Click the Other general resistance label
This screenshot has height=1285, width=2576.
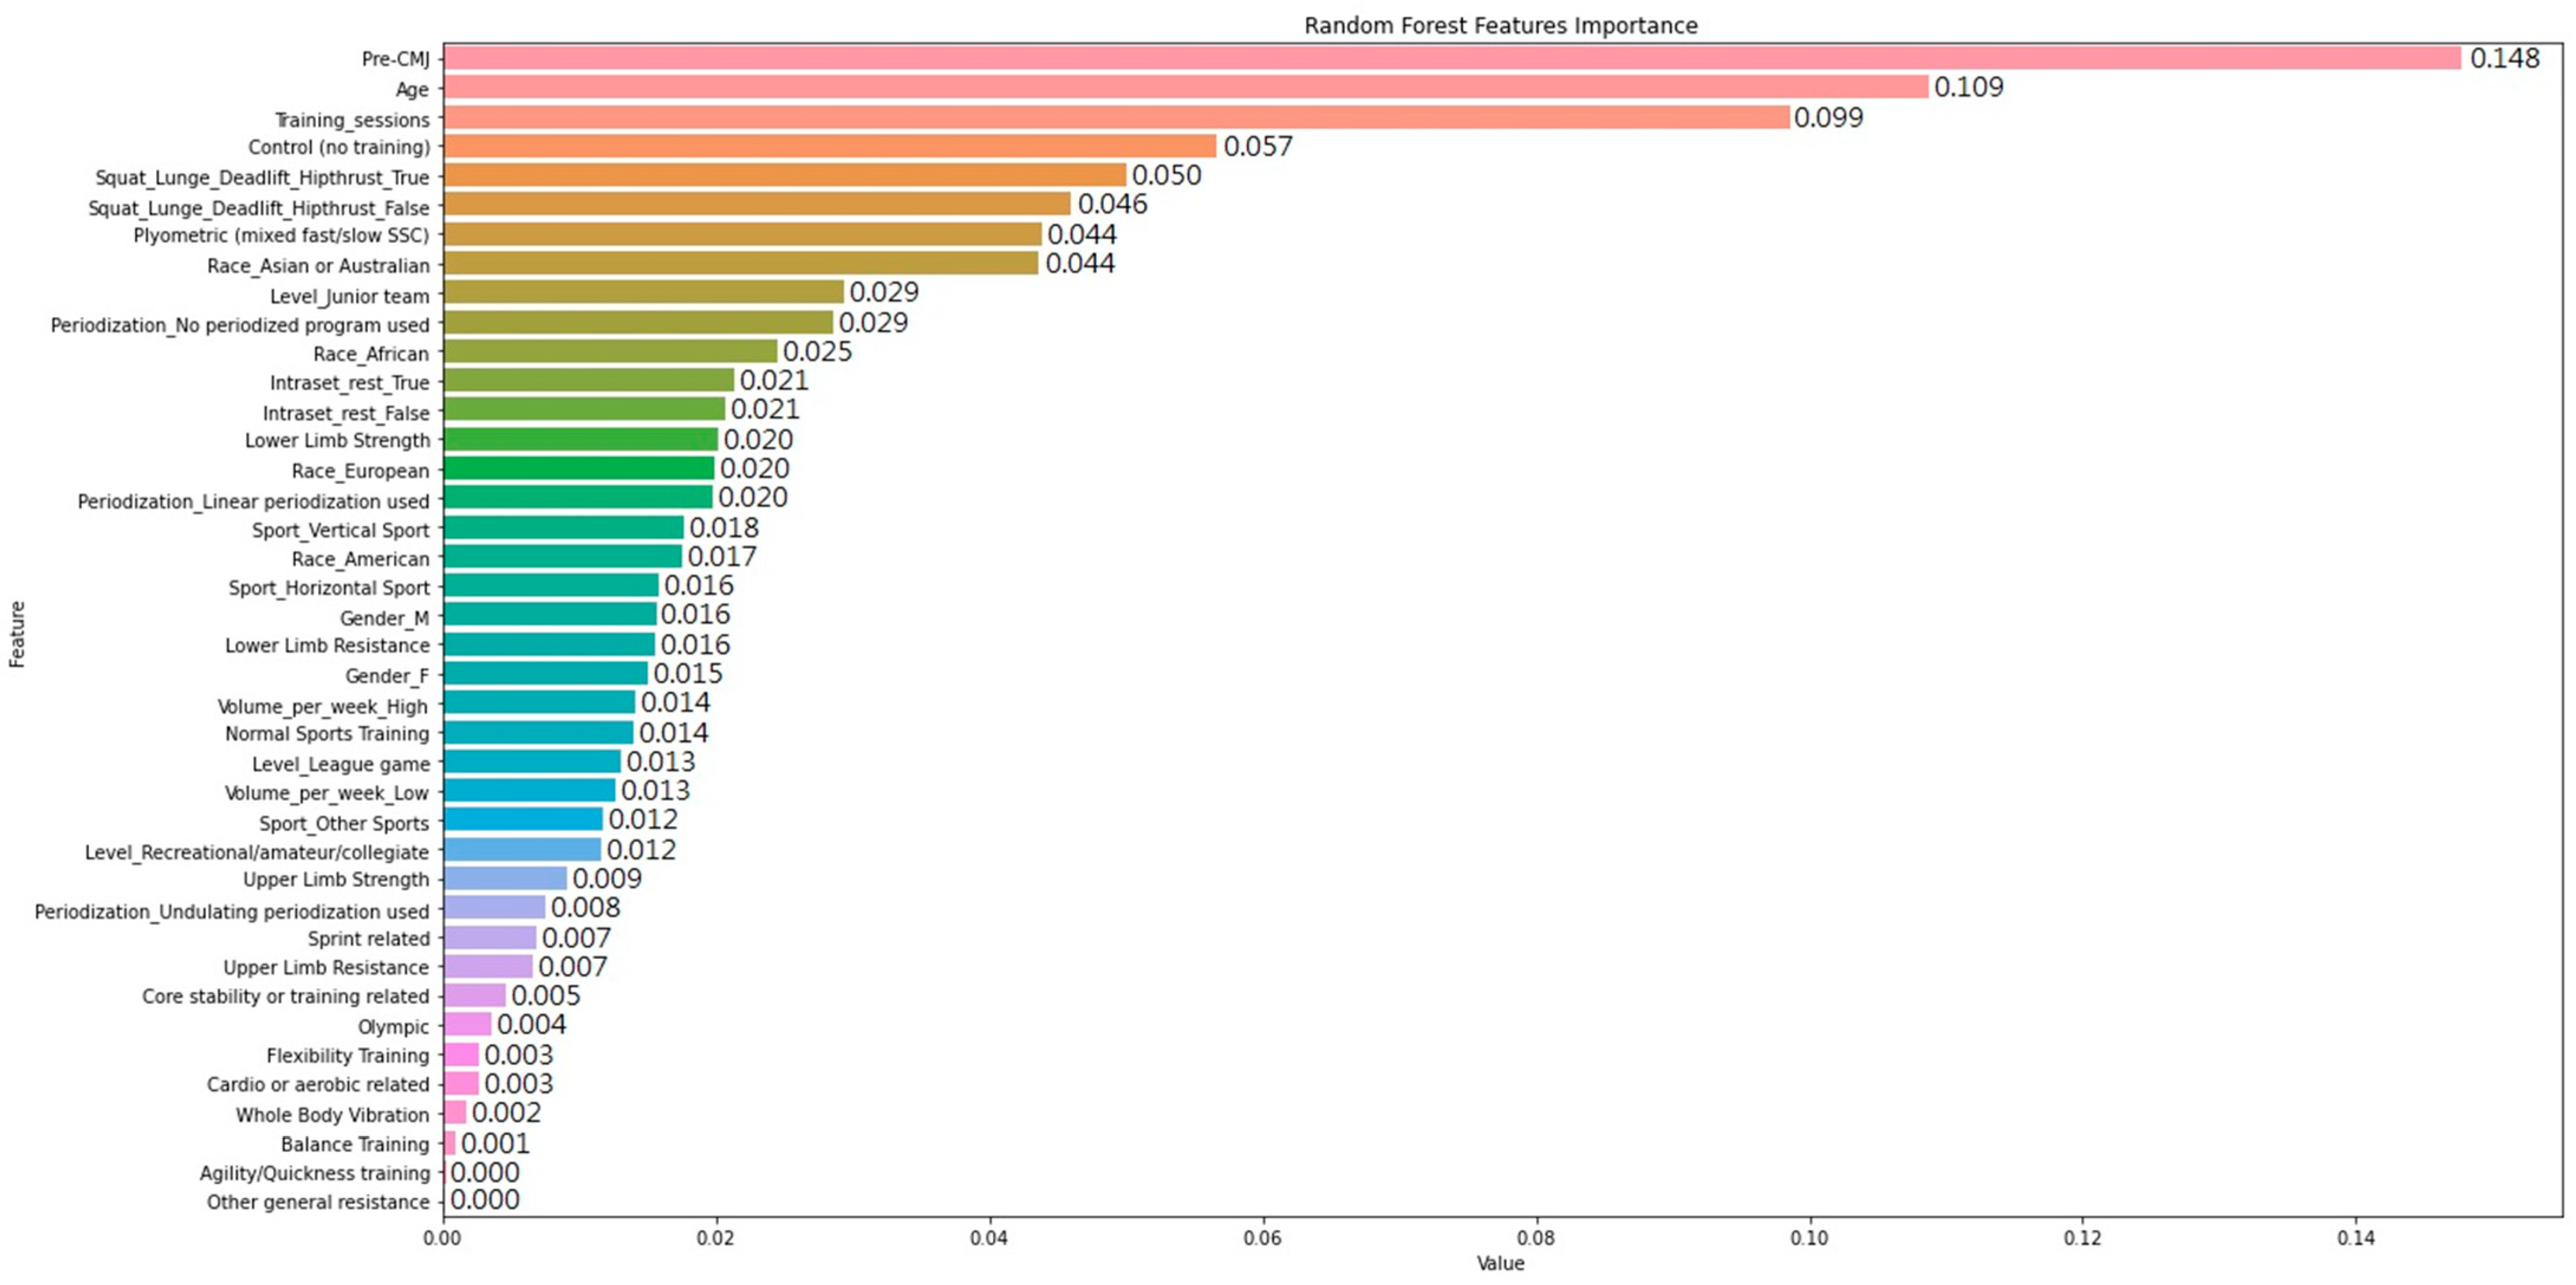[x=318, y=1202]
